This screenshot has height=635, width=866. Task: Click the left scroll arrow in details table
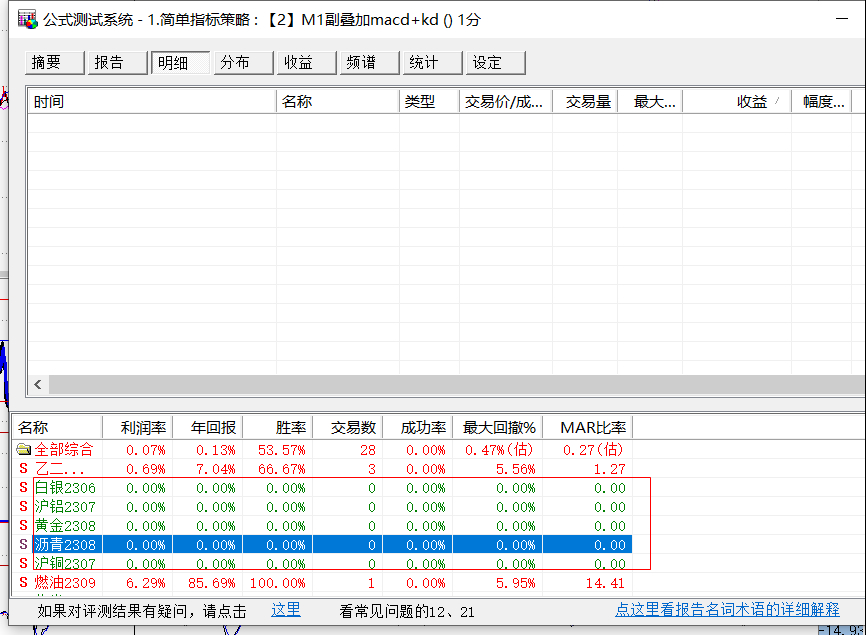coord(39,385)
